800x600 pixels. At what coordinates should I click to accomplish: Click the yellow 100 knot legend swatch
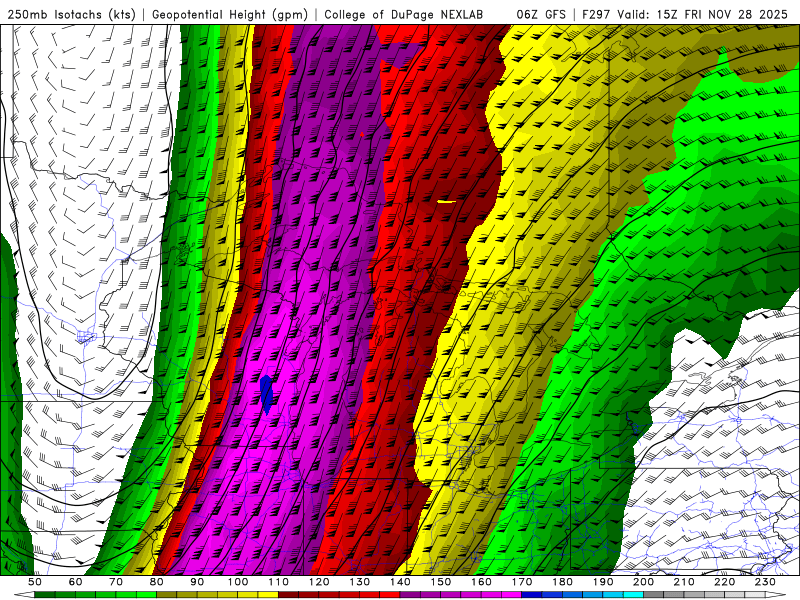click(248, 595)
